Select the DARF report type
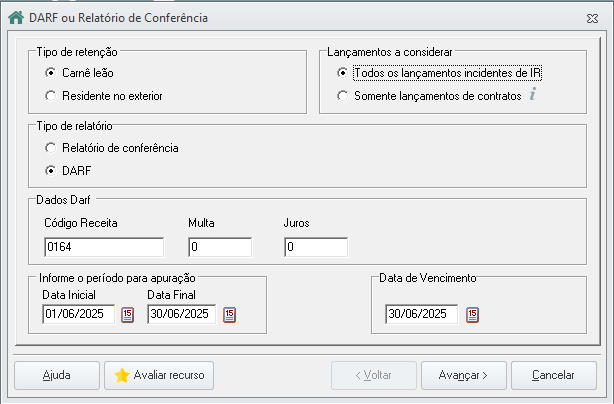Screen dimensions: 614x404 [50, 170]
